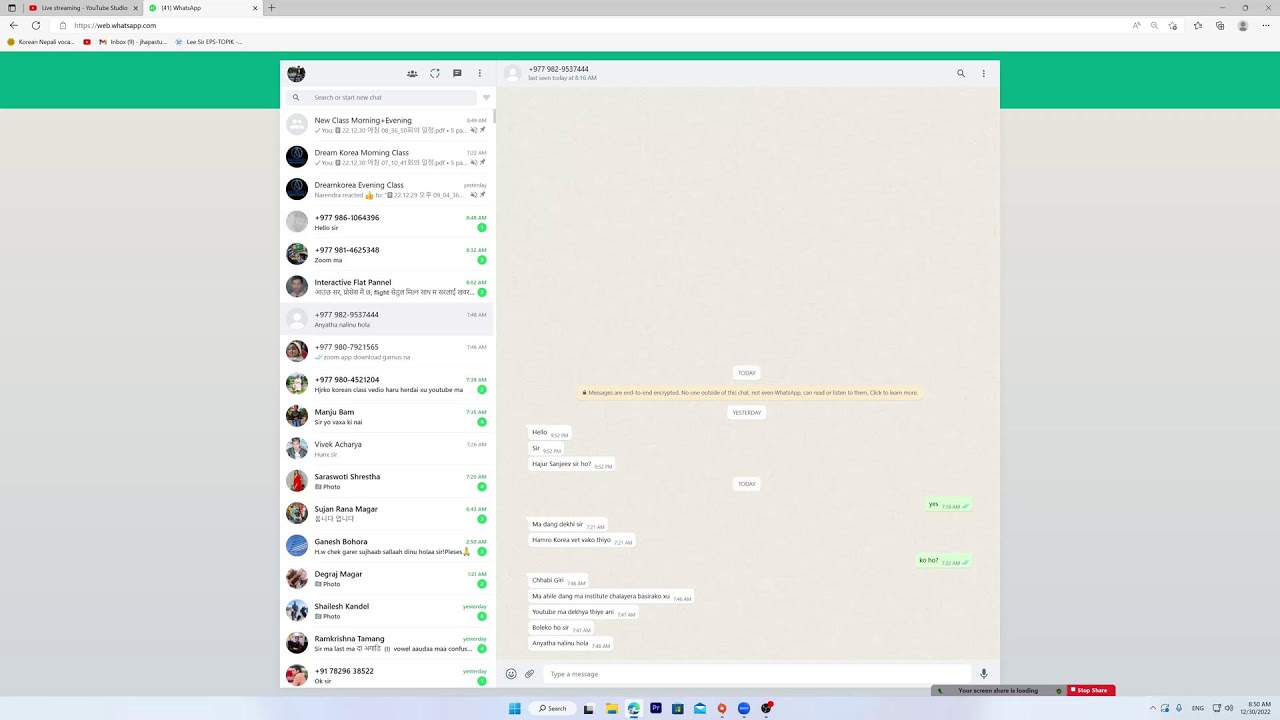The image size is (1280, 720).
Task: Open the emoji picker
Action: (511, 674)
